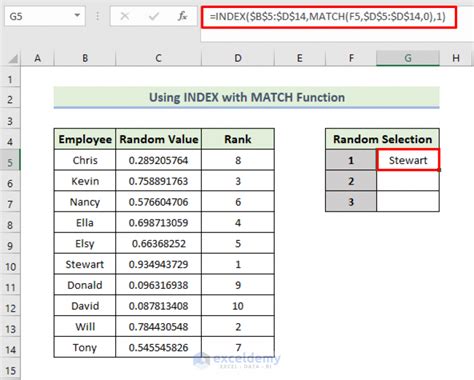The width and height of the screenshot is (474, 380).
Task: Click the Random Value header cell
Action: (x=159, y=139)
